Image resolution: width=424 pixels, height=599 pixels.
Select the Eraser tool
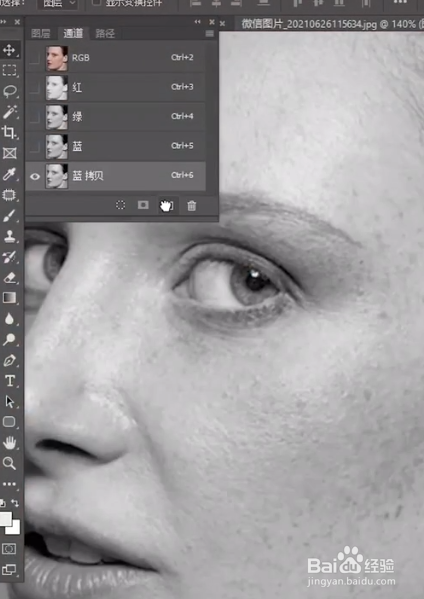(x=9, y=277)
